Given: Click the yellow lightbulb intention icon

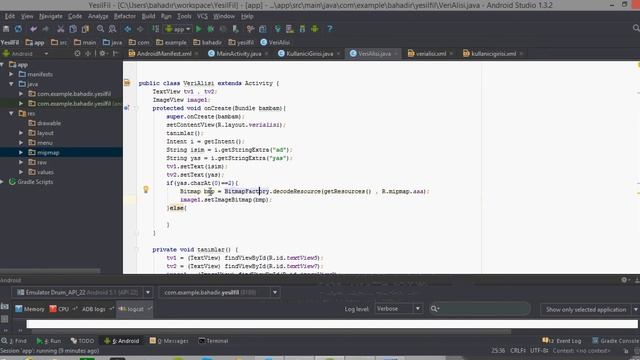Looking at the screenshot, I should 146,189.
